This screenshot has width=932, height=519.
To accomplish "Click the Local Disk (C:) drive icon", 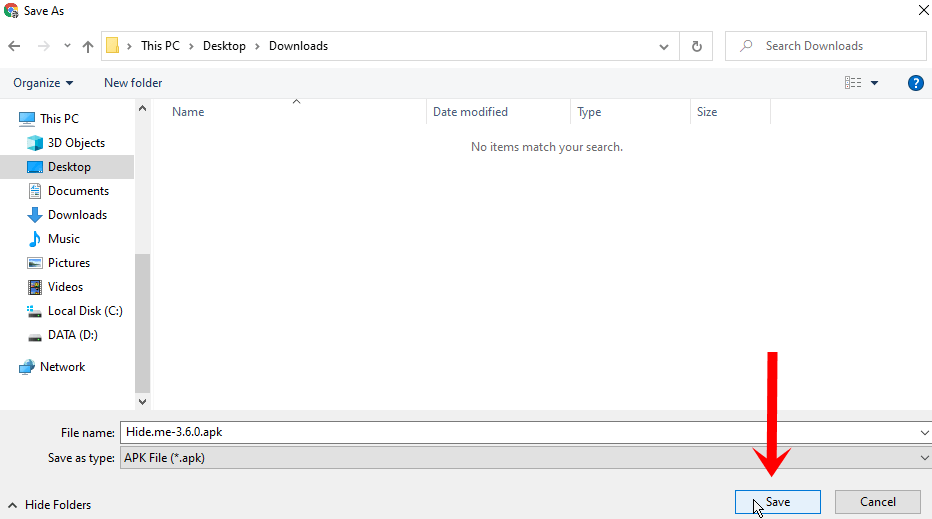I will (x=34, y=311).
